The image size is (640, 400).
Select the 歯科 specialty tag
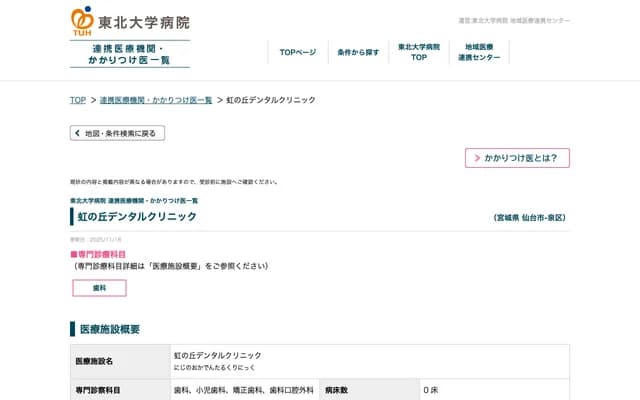99,288
